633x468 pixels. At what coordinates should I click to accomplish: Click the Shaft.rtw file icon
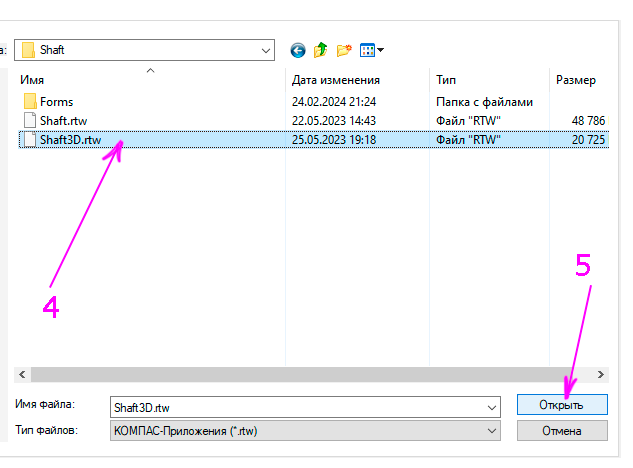point(30,120)
